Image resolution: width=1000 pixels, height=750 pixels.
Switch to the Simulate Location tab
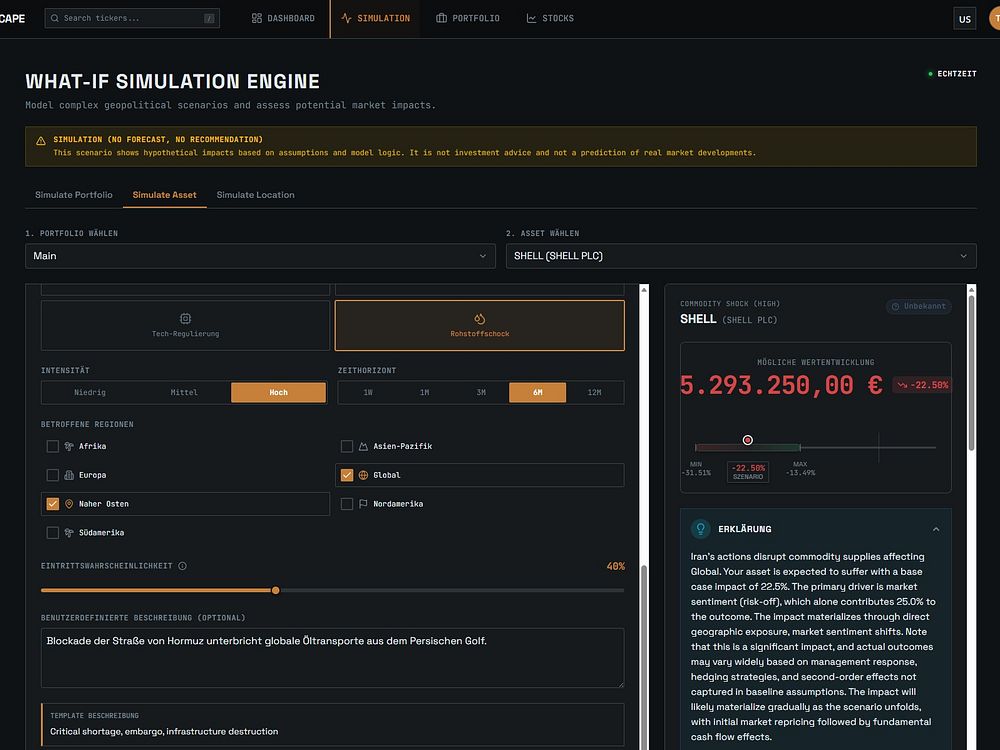(255, 195)
